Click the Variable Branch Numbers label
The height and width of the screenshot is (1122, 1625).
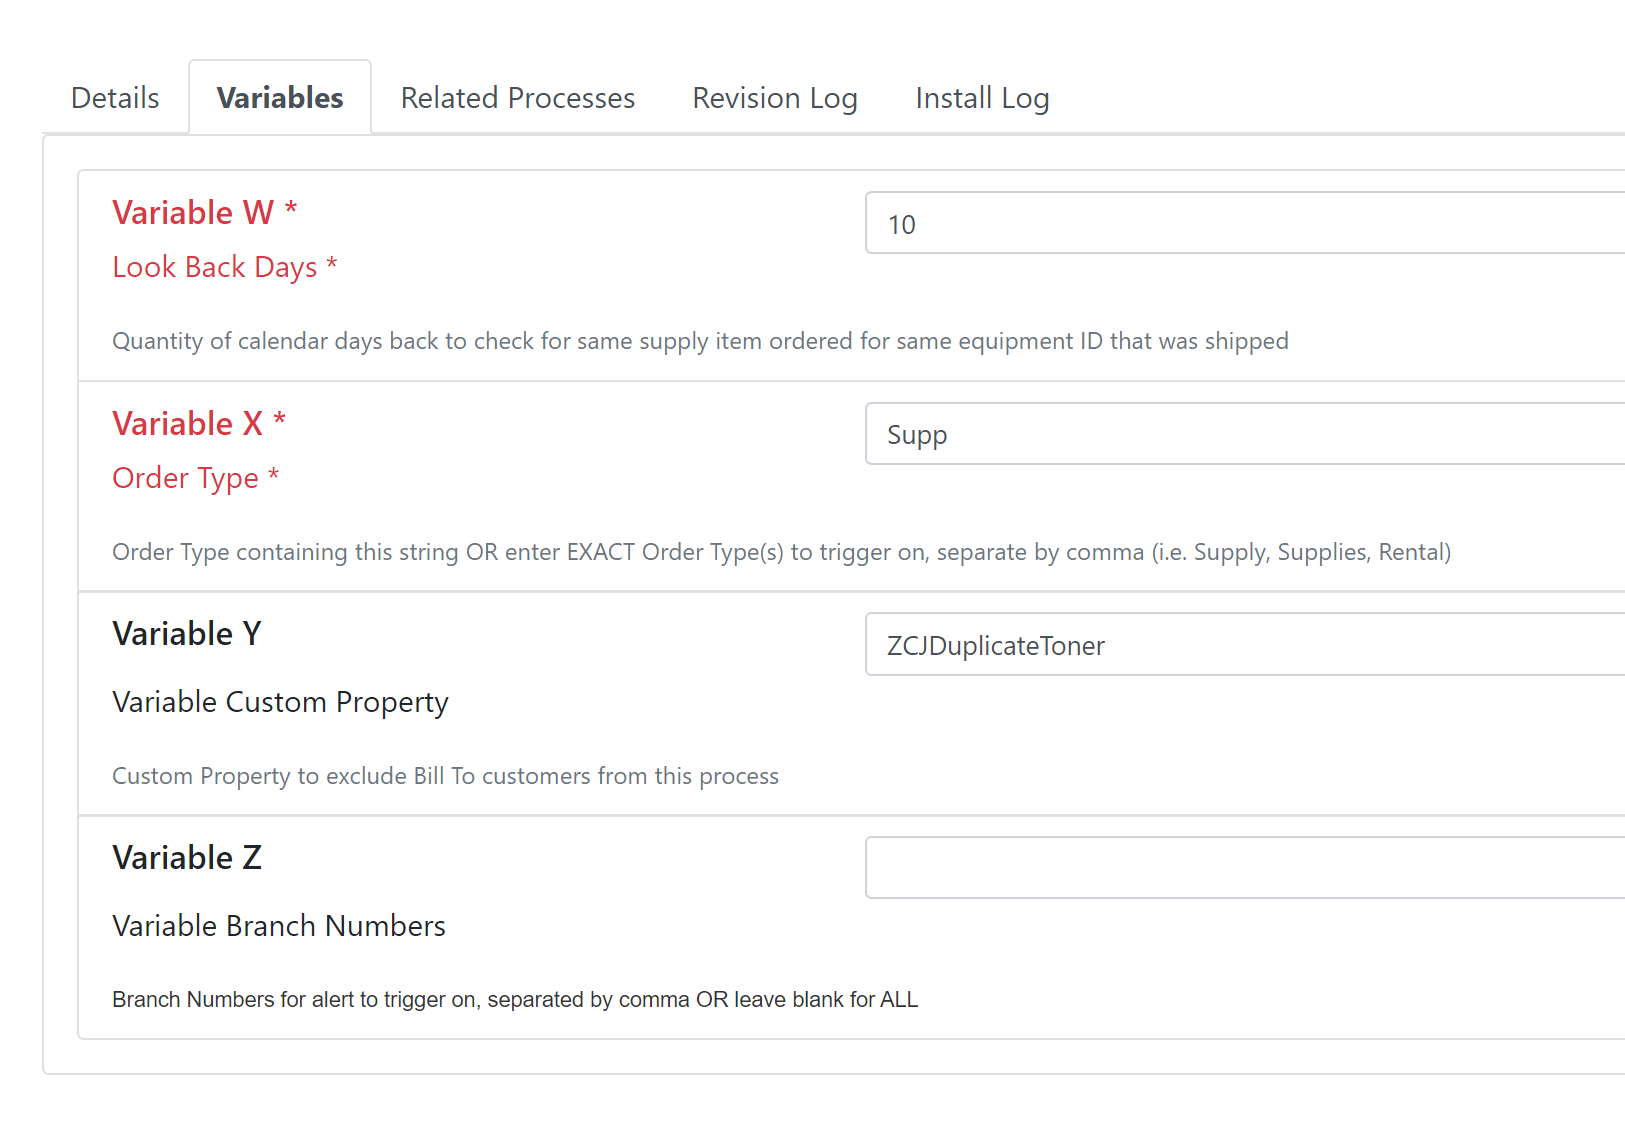point(279,926)
